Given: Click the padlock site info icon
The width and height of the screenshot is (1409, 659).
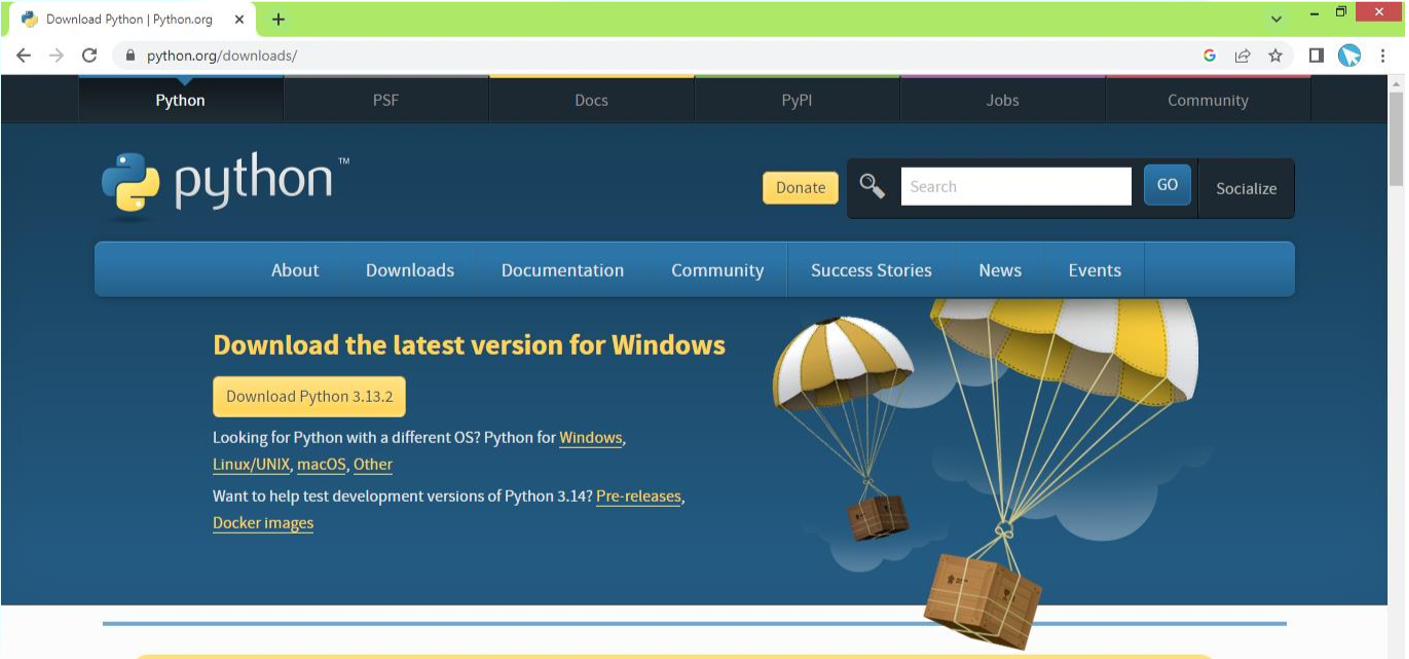Looking at the screenshot, I should pos(129,56).
